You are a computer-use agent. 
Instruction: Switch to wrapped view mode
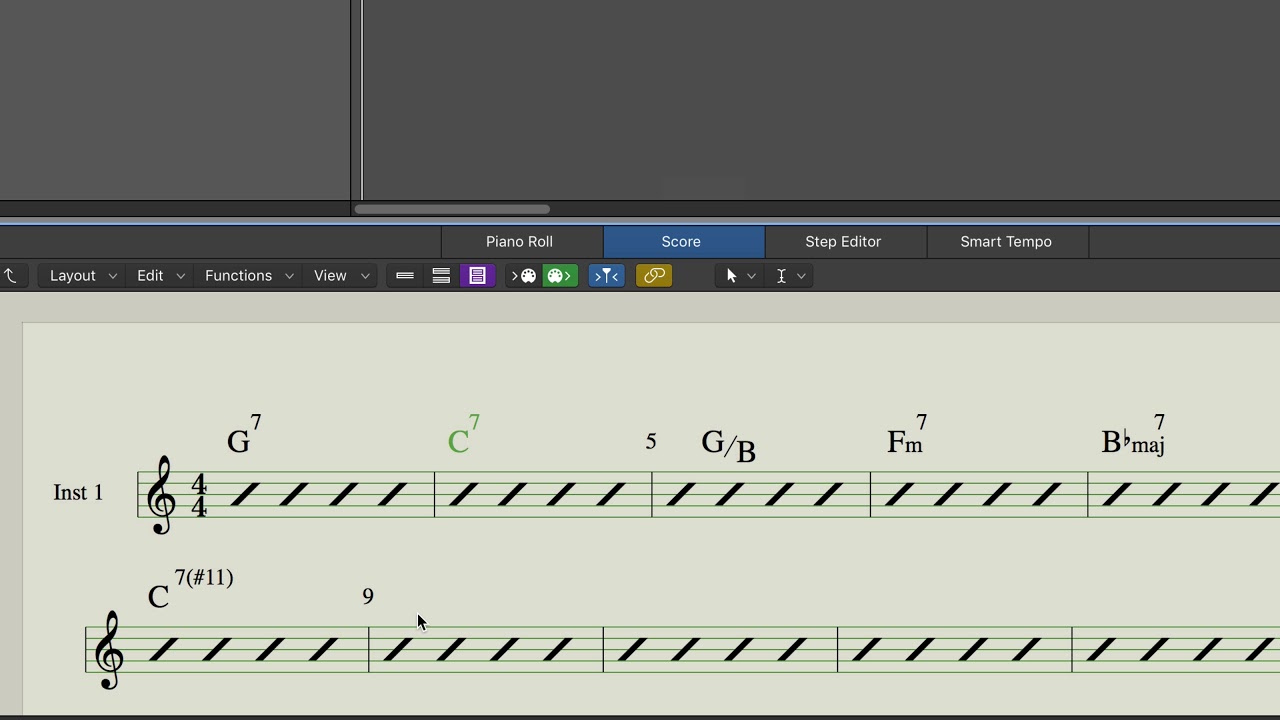tap(441, 276)
